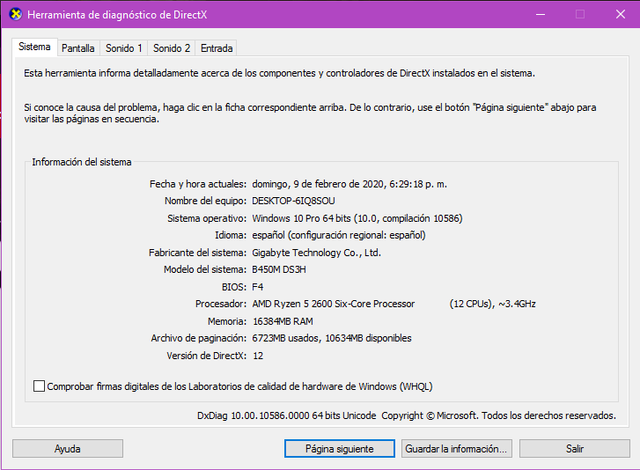Viewport: 640px width, 470px height.
Task: Go to the Entrada tab
Action: (x=216, y=48)
